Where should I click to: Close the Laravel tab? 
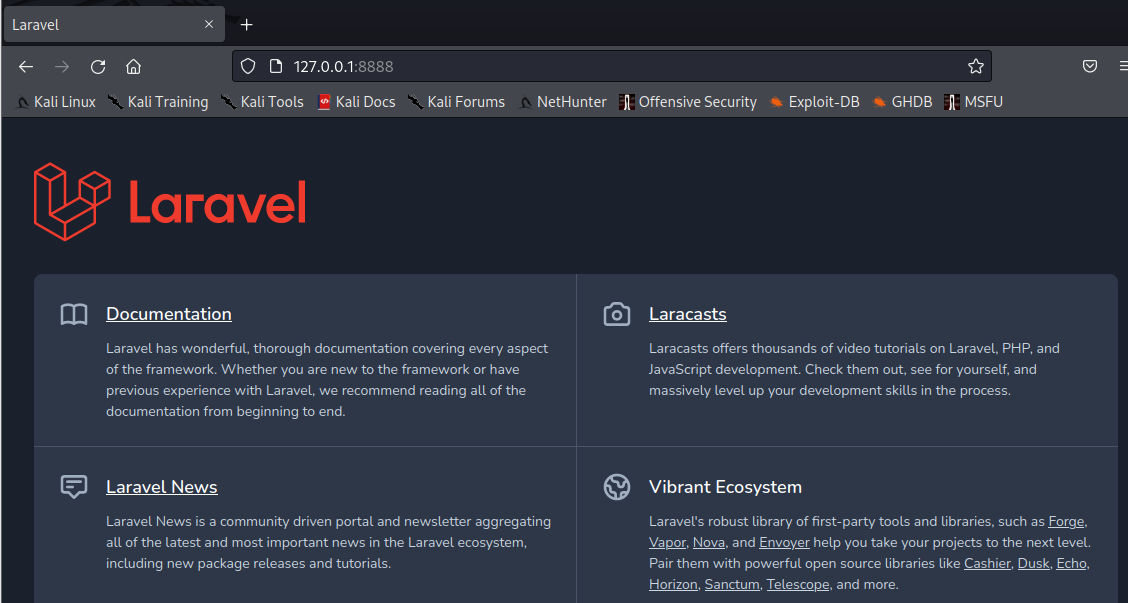coord(209,24)
